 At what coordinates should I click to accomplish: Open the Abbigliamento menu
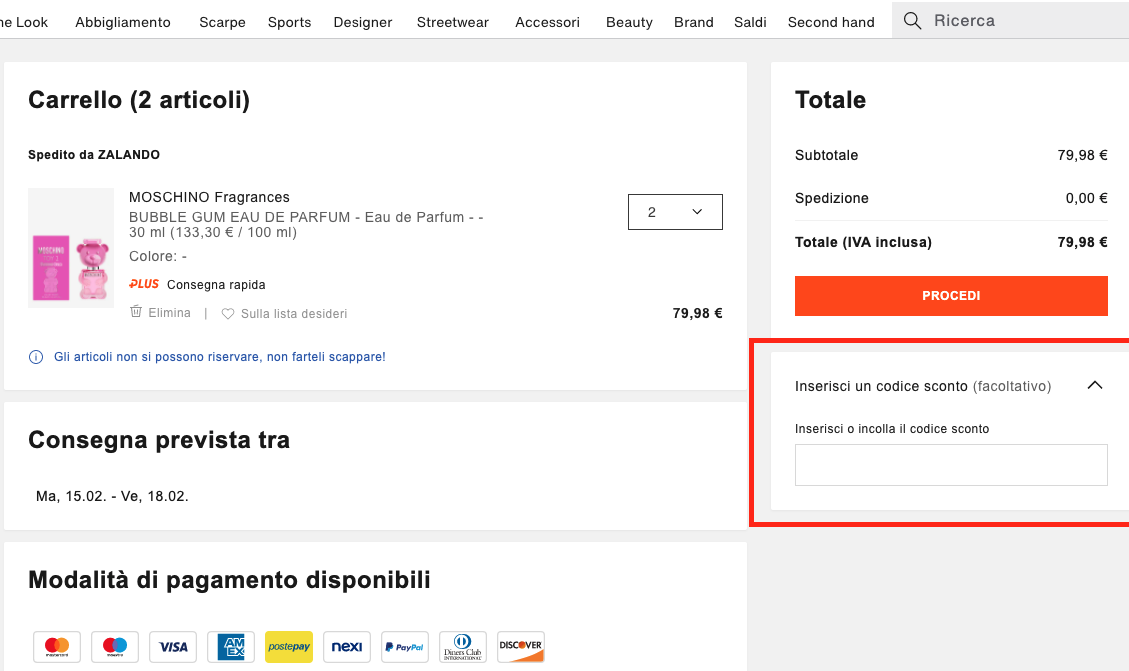tap(123, 22)
